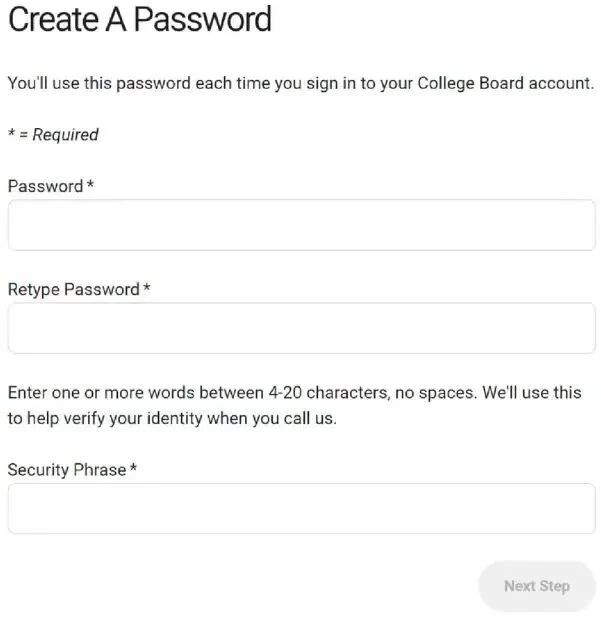Image resolution: width=601 pixels, height=618 pixels.
Task: Select the Security Phrase input field
Action: pyautogui.click(x=301, y=508)
